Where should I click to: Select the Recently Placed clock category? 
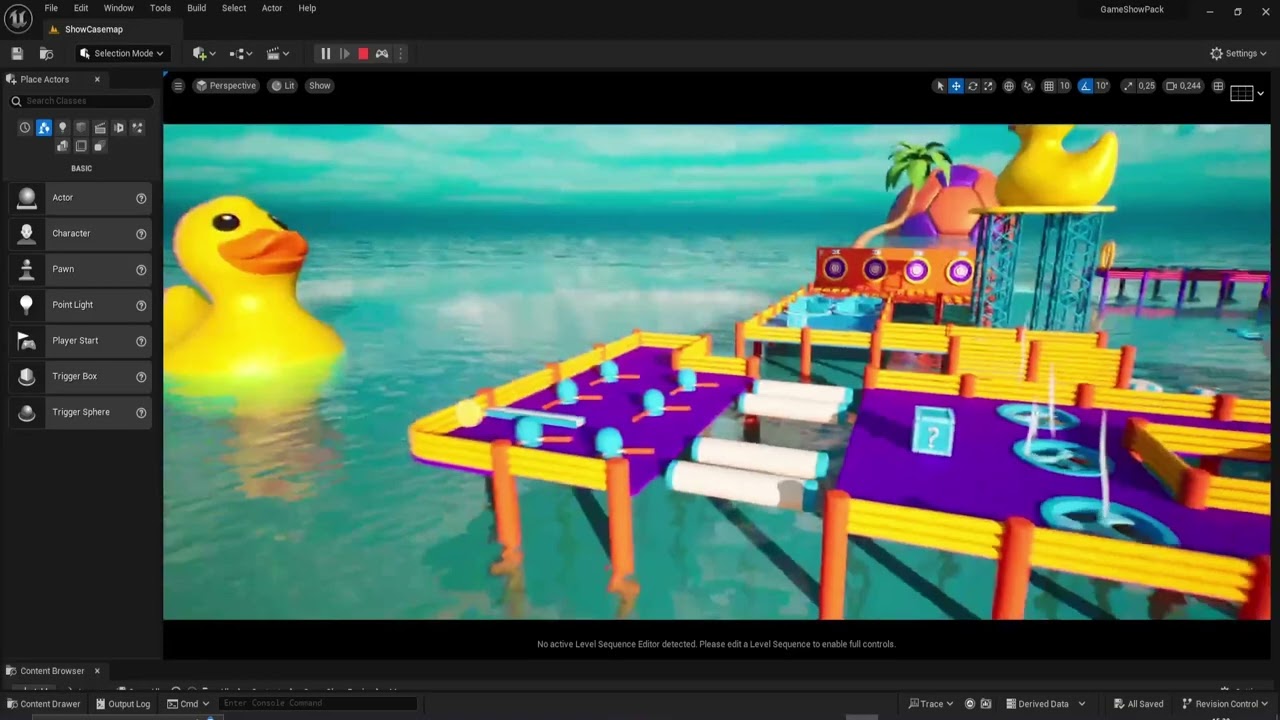point(25,127)
